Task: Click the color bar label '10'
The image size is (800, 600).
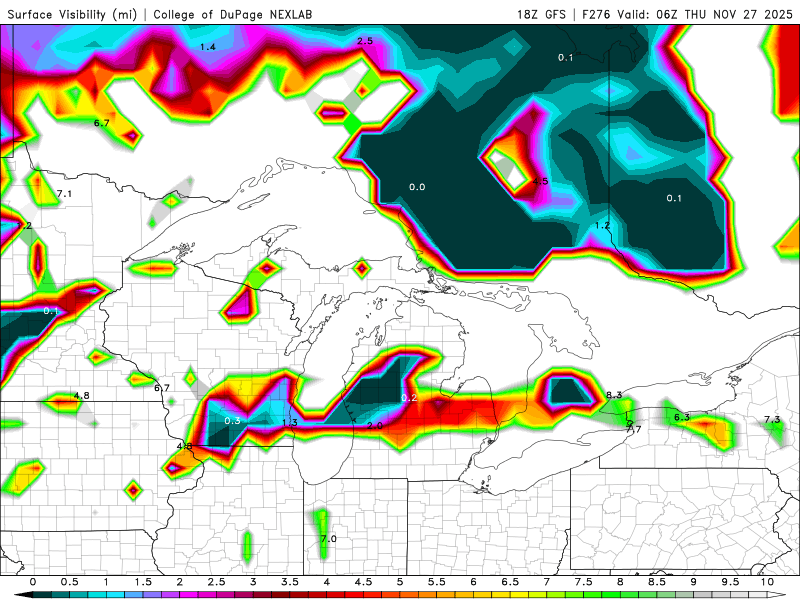Action: [x=767, y=582]
